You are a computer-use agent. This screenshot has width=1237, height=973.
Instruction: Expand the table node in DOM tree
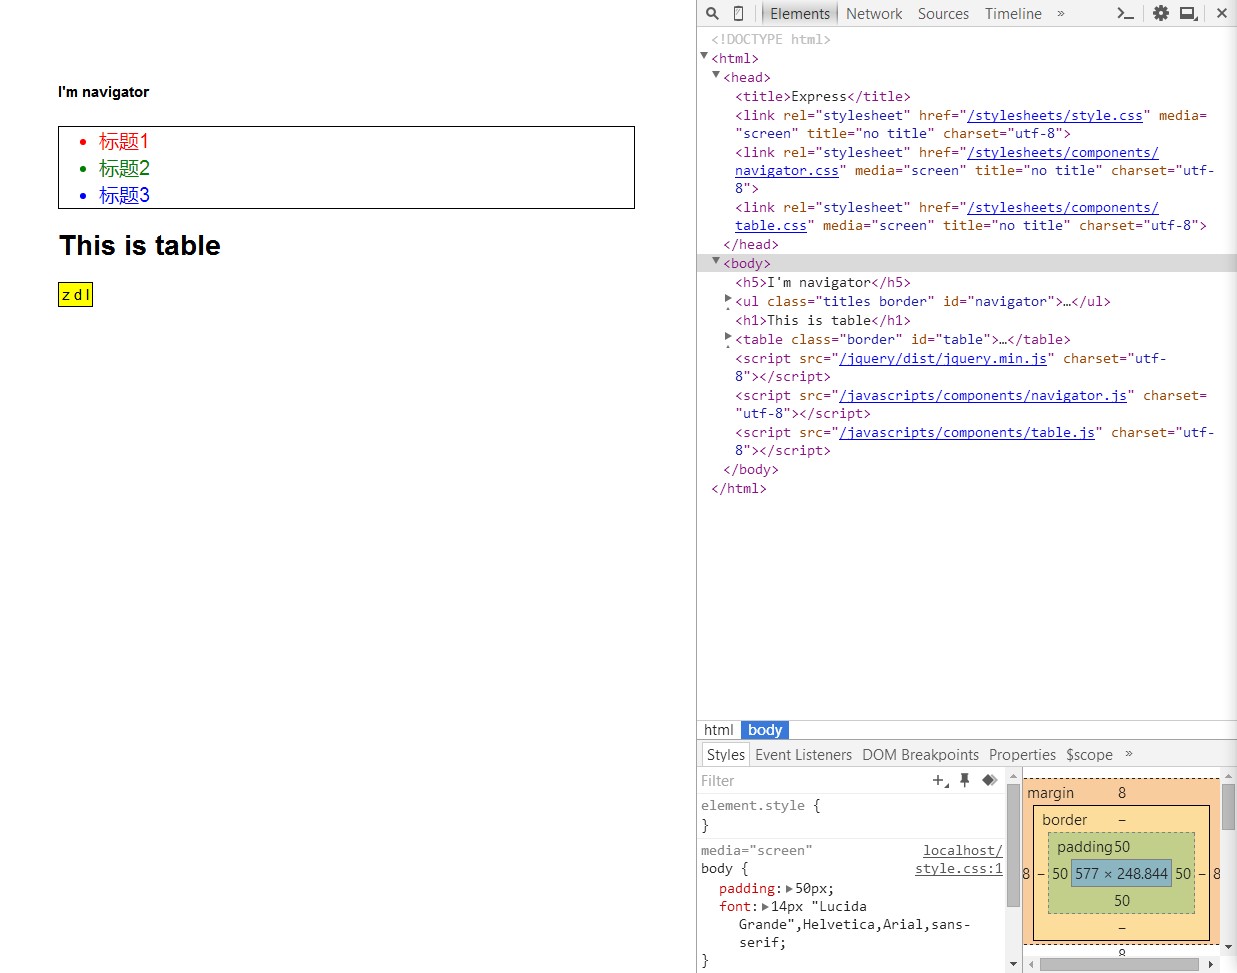pos(728,337)
